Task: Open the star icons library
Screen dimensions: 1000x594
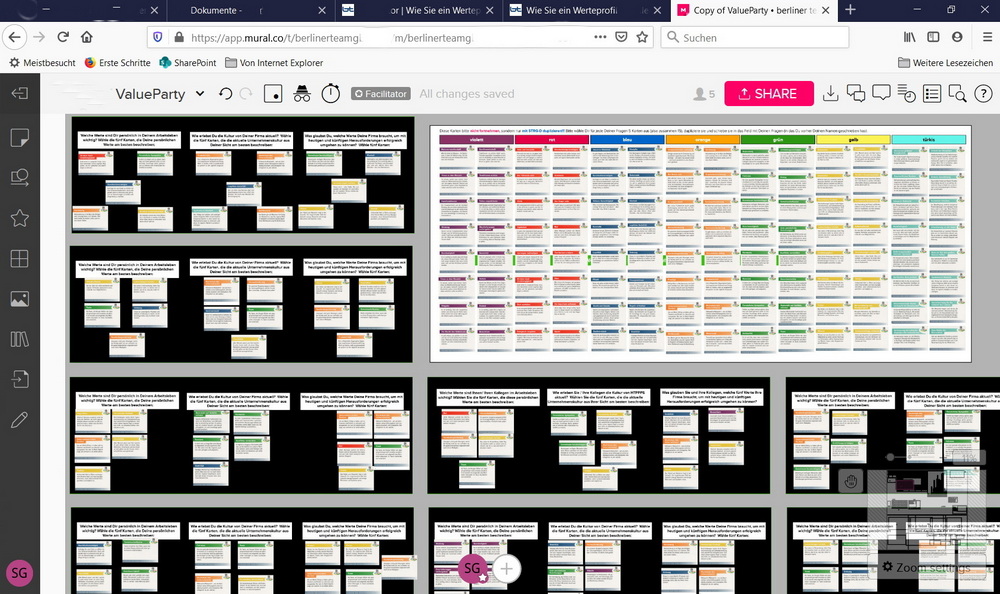Action: pos(19,219)
